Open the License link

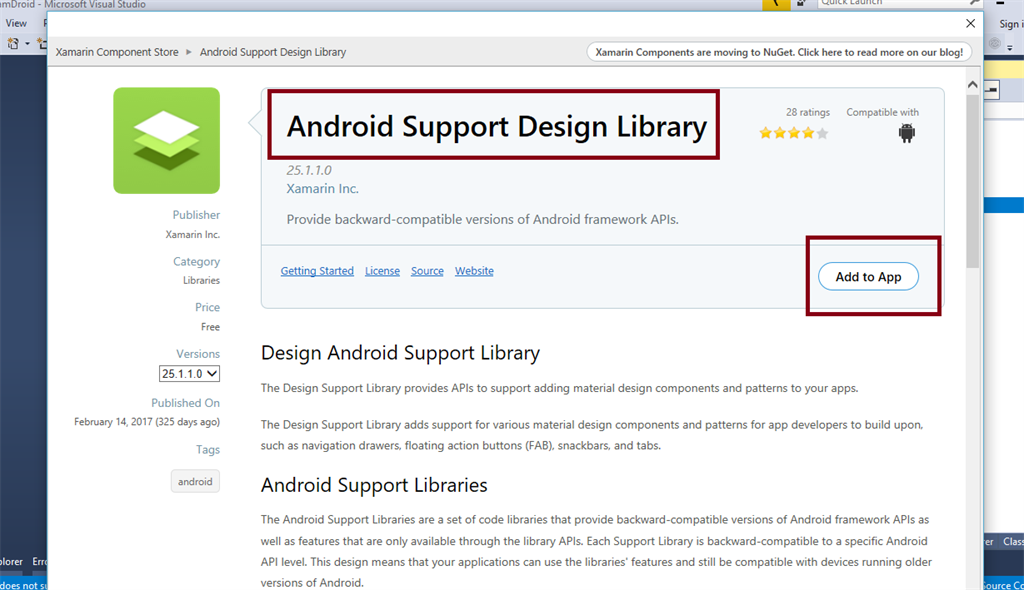(382, 270)
